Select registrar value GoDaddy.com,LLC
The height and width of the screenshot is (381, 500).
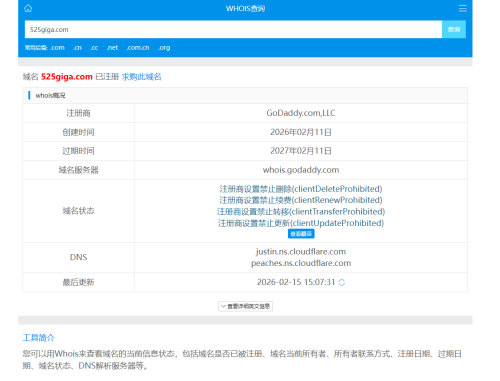[301, 113]
